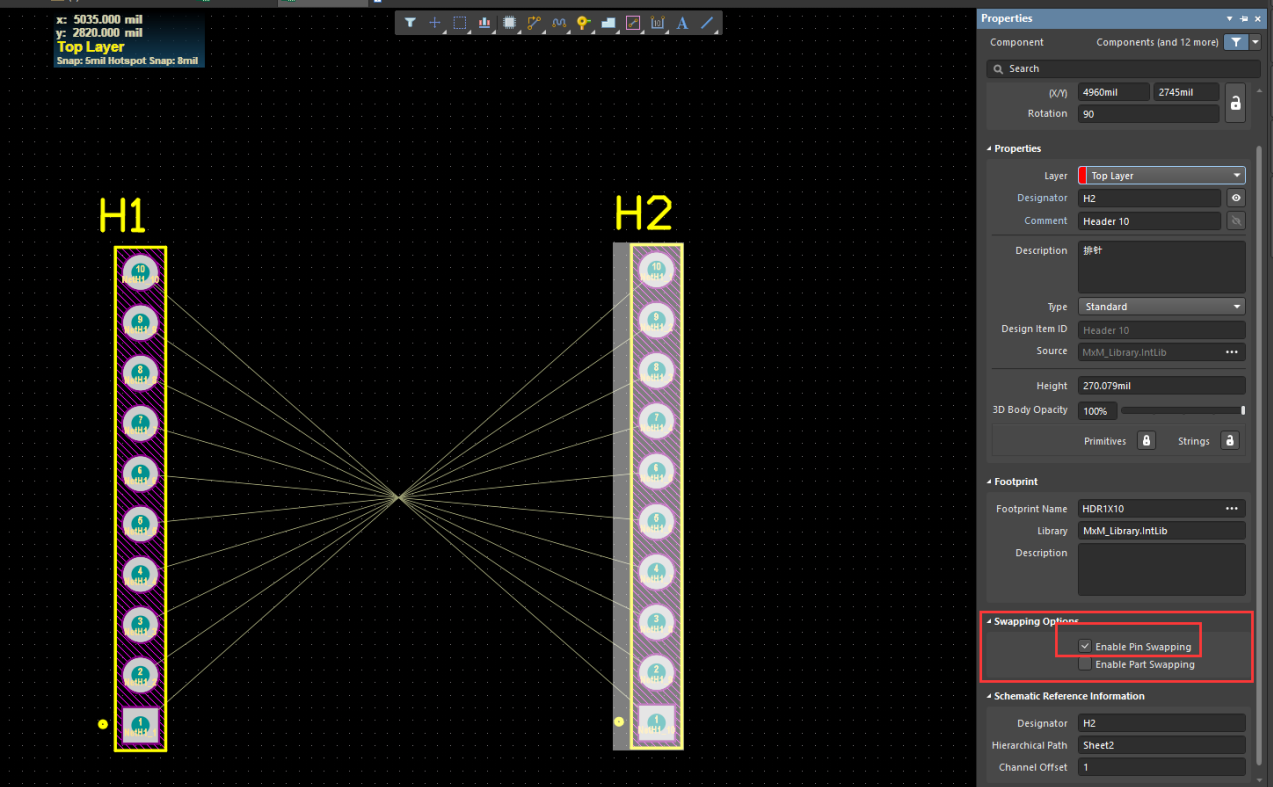Image resolution: width=1273 pixels, height=787 pixels.
Task: Click the Top Layer heads-up label
Action: (x=91, y=47)
